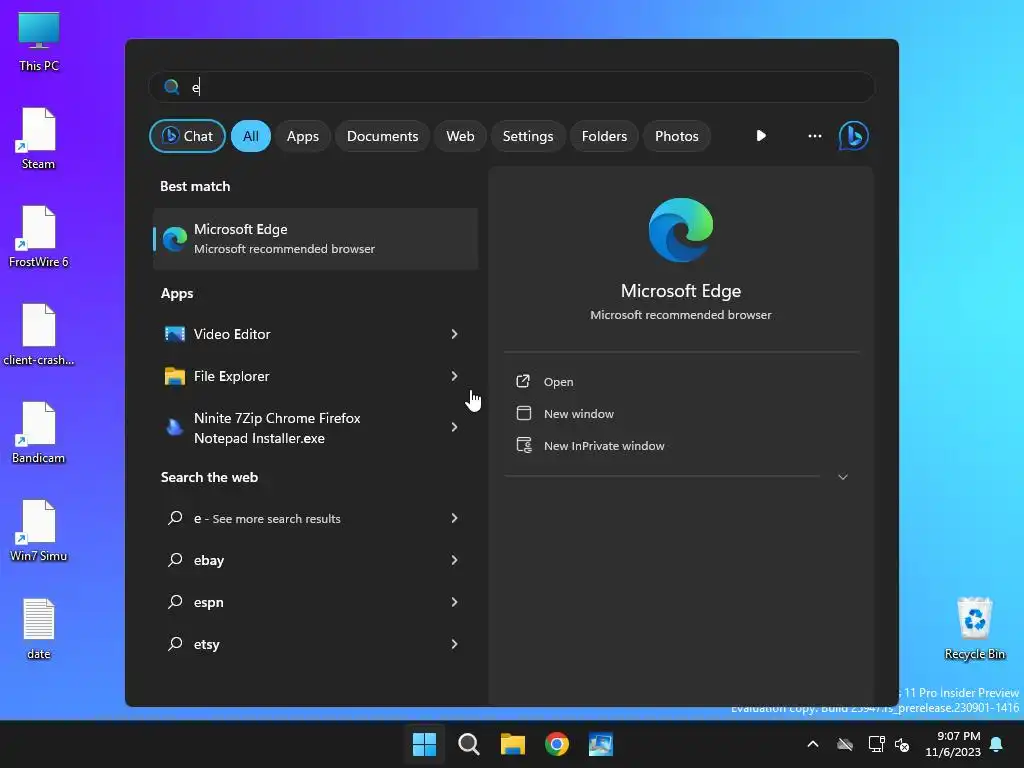
Task: Open the three-dot options menu
Action: pos(814,136)
